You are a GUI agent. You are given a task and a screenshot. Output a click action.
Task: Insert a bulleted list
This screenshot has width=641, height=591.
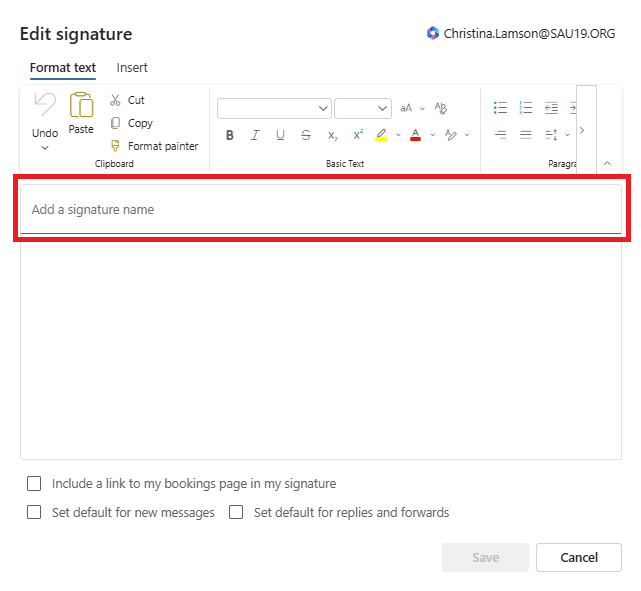[x=501, y=108]
